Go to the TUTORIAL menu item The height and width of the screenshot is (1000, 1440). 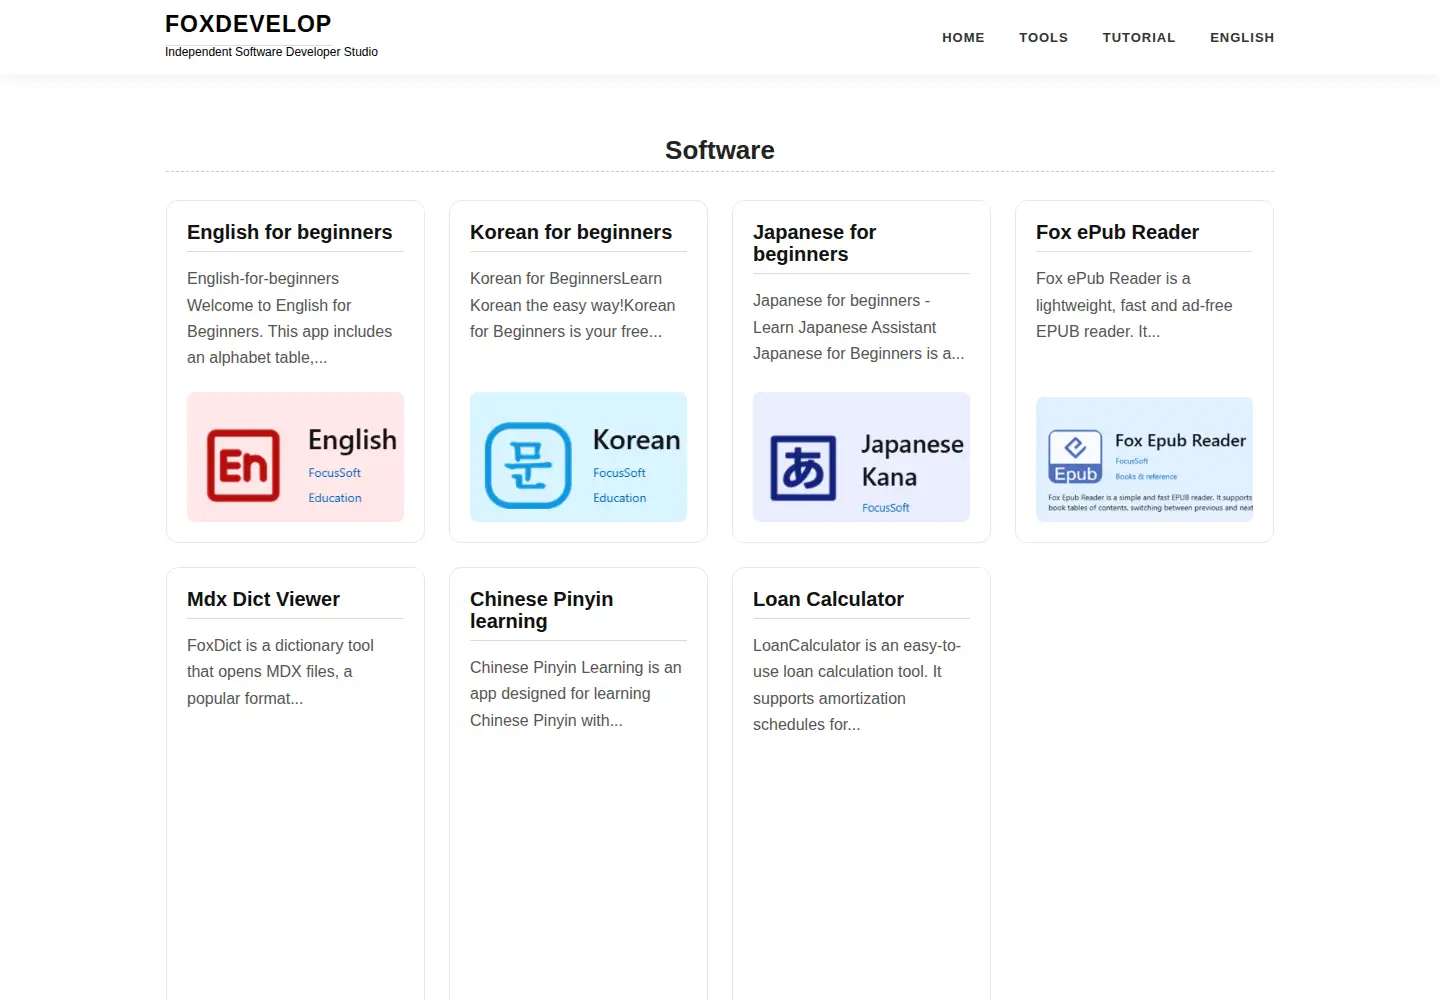pyautogui.click(x=1139, y=38)
